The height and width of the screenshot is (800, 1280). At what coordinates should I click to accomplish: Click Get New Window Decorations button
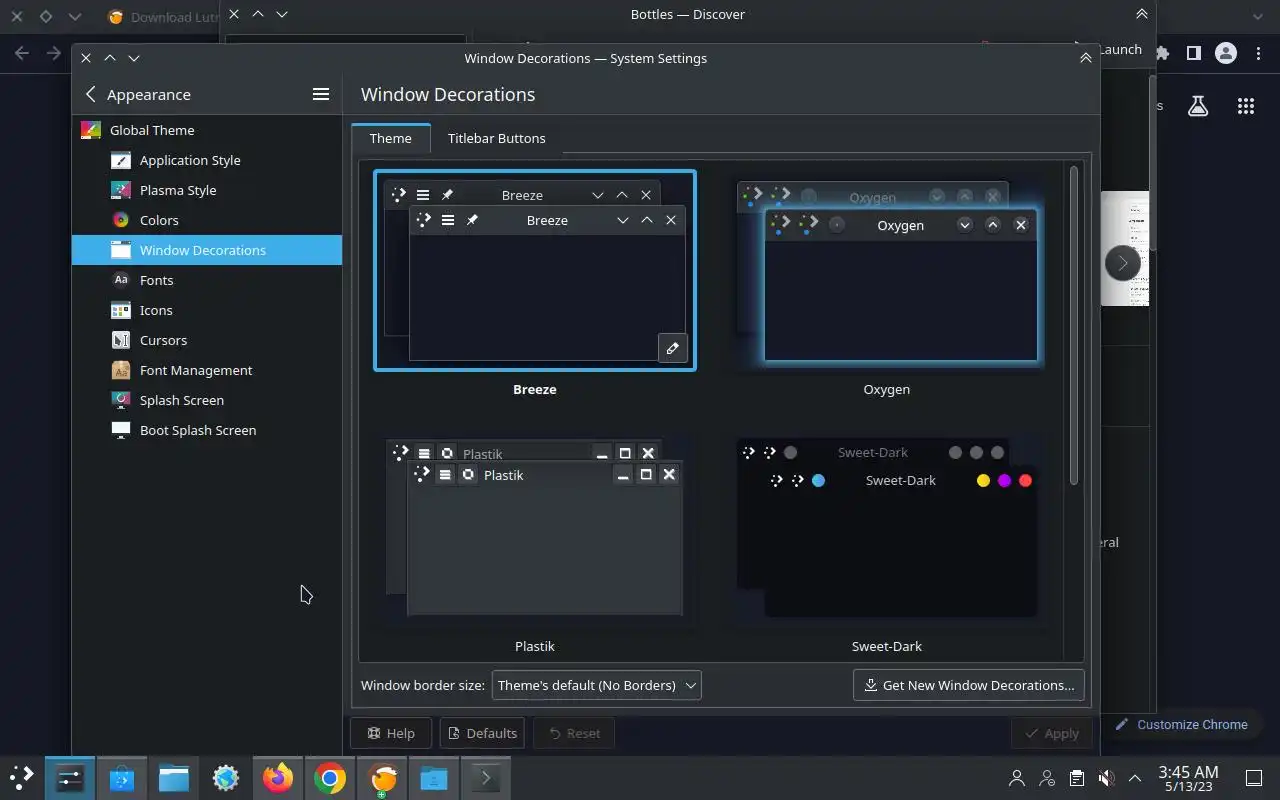coord(968,685)
